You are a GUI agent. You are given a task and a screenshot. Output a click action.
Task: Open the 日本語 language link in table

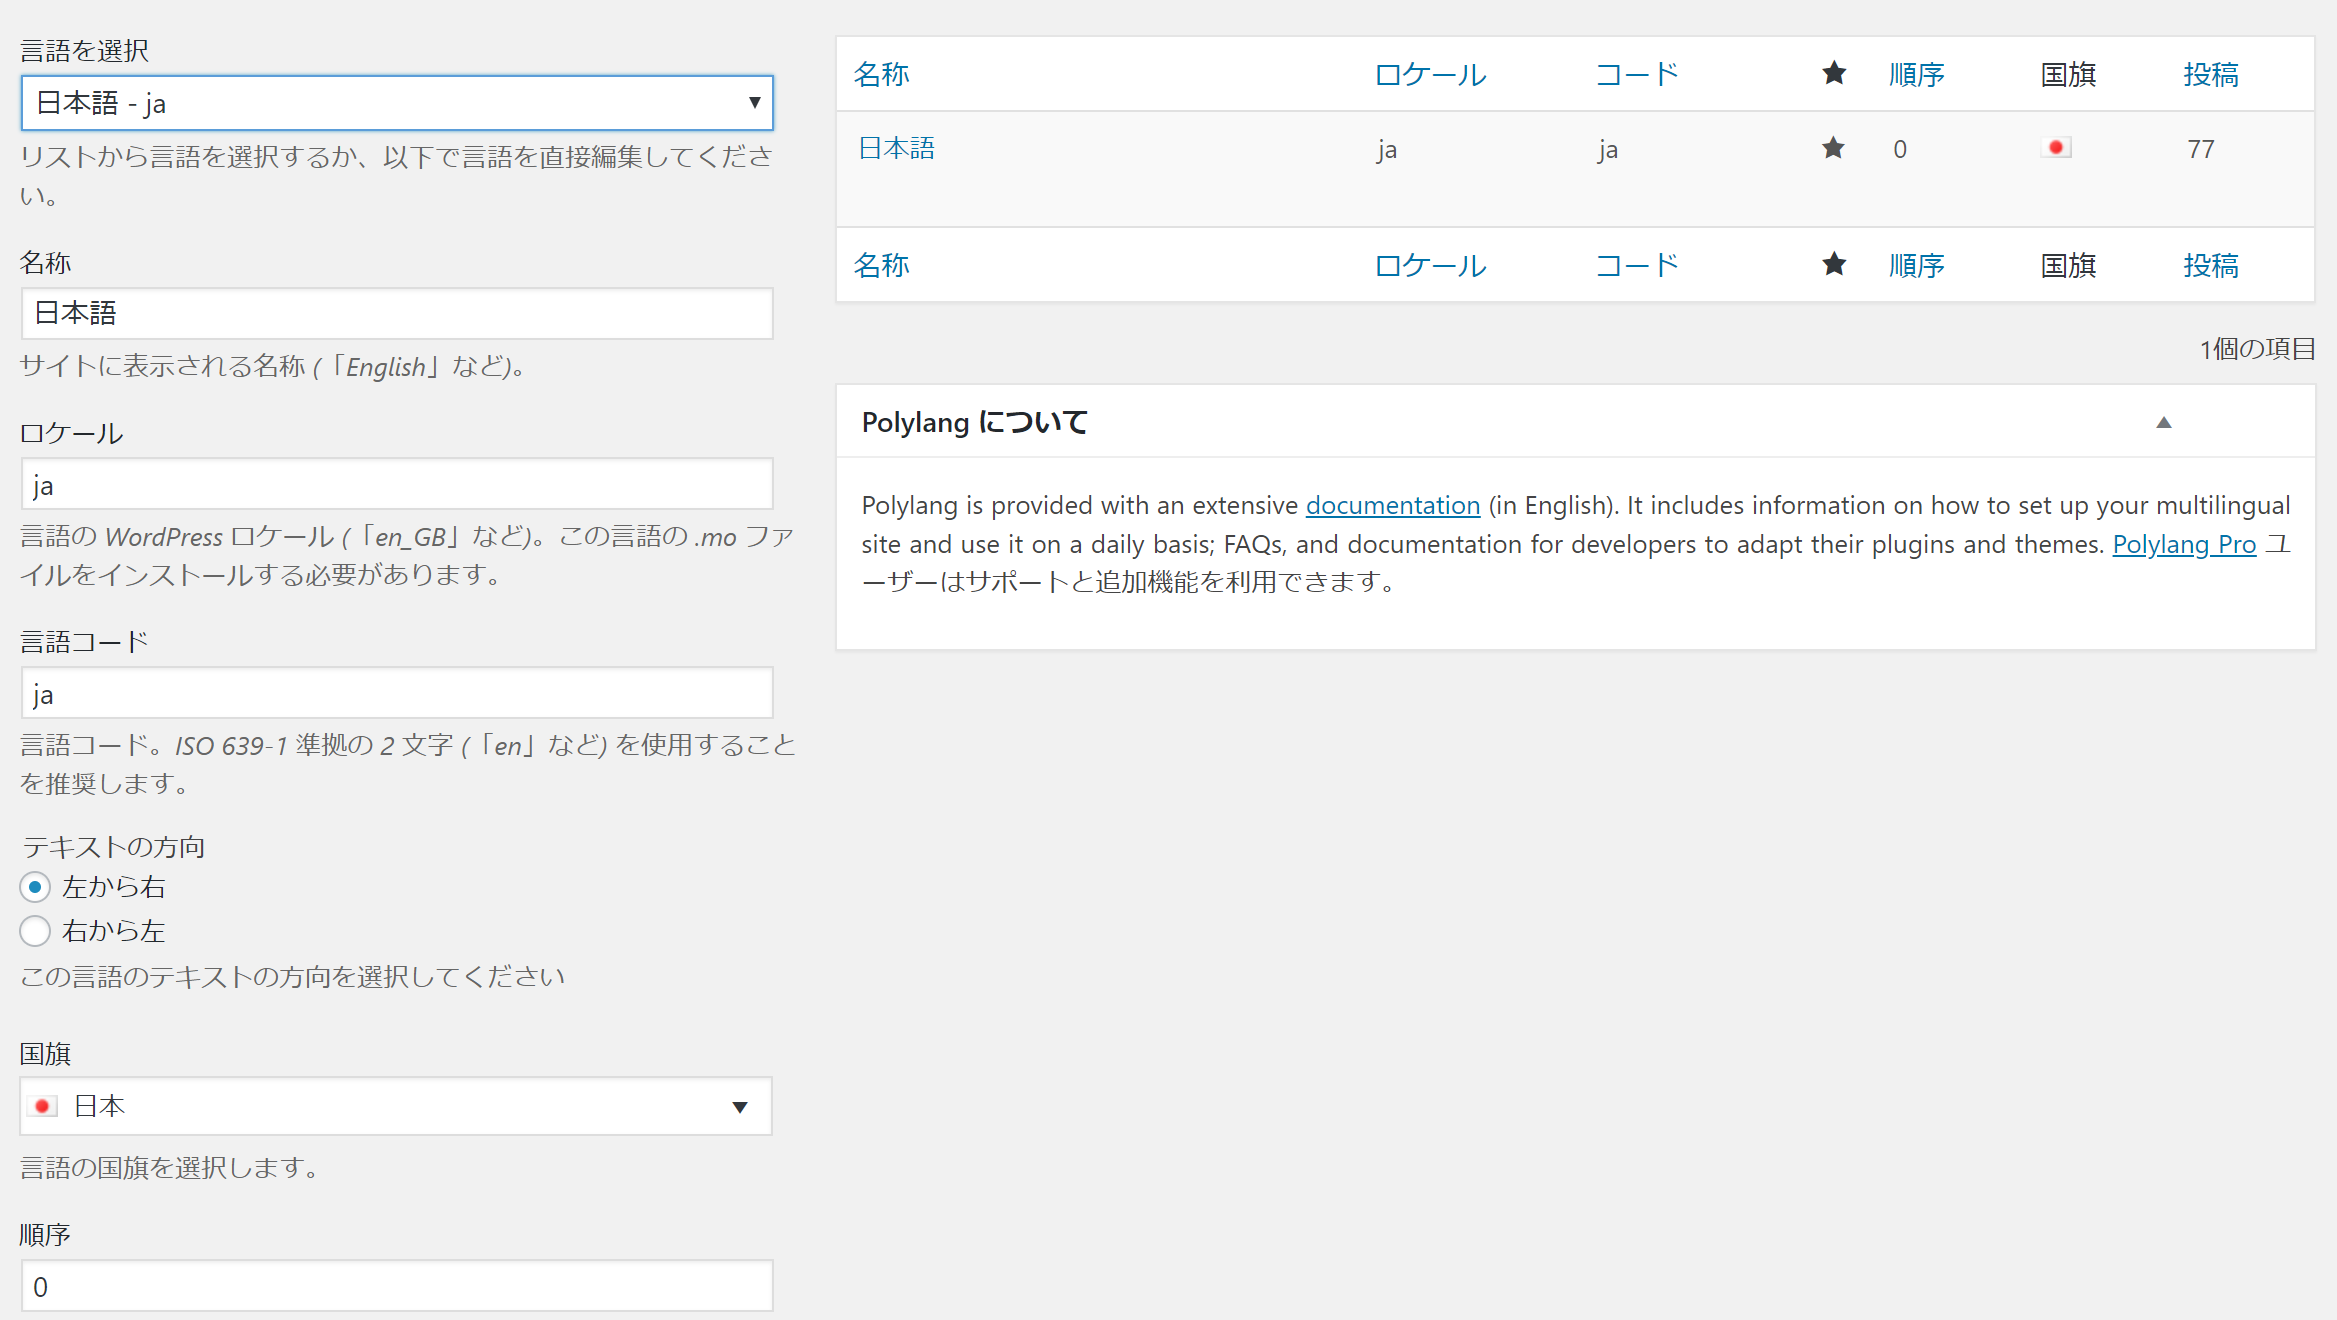pos(896,149)
